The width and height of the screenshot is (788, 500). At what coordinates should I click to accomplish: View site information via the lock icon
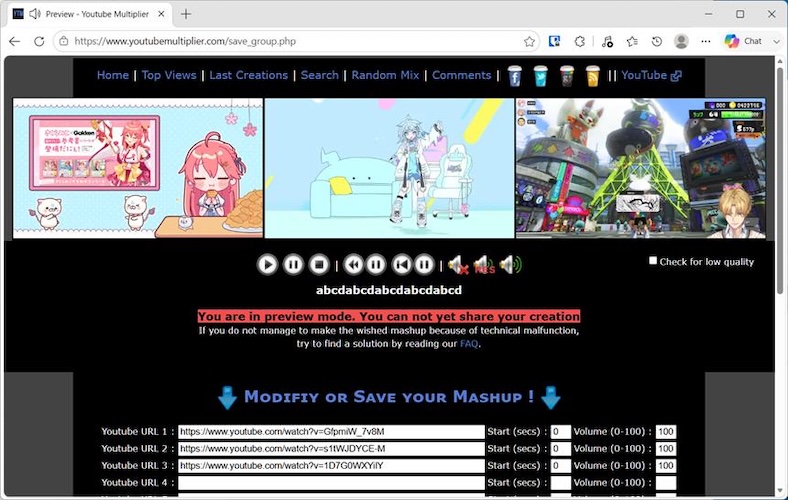(x=64, y=41)
